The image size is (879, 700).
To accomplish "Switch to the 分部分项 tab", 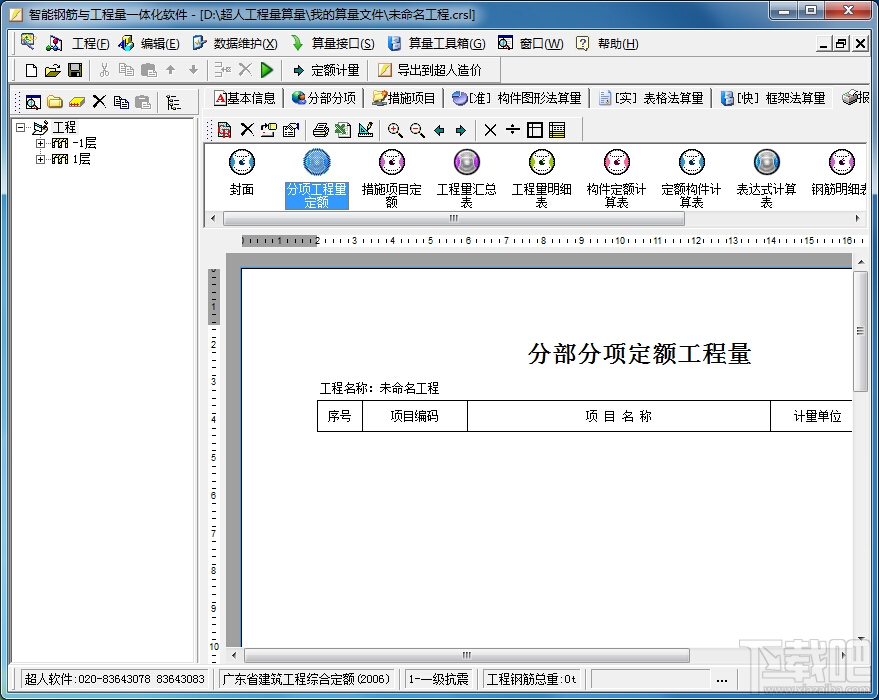I will (324, 98).
